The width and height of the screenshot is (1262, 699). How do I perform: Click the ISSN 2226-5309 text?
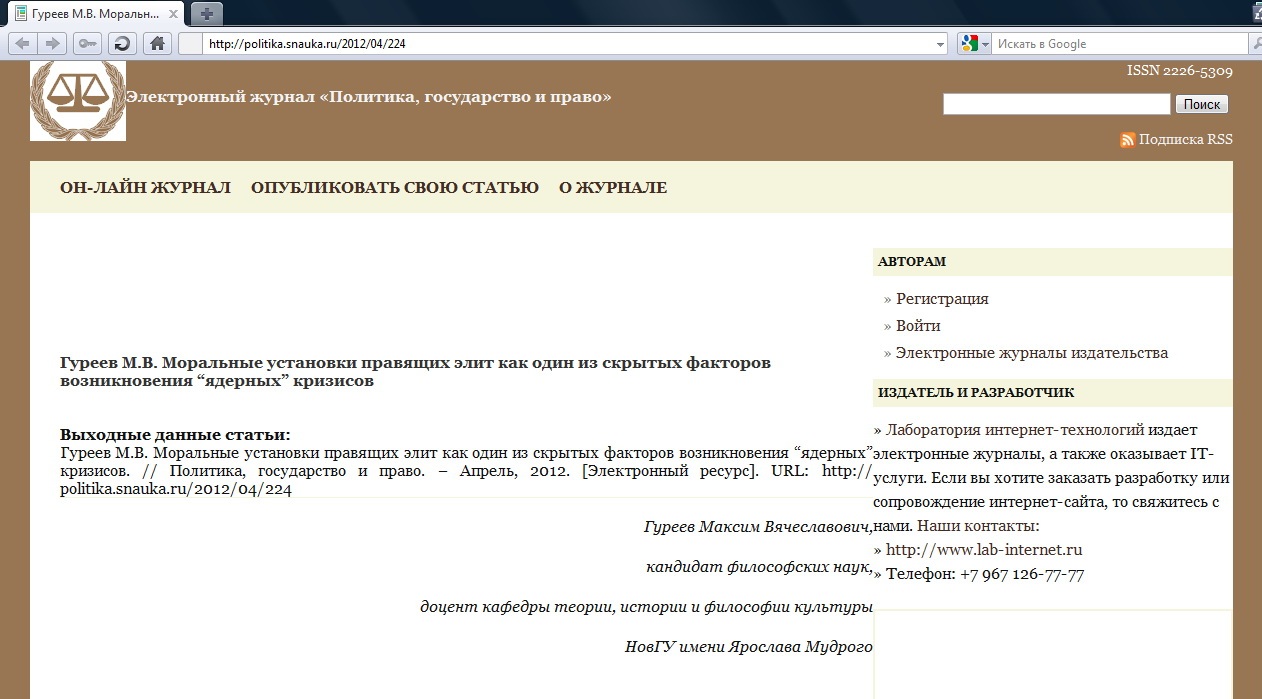tap(1180, 72)
